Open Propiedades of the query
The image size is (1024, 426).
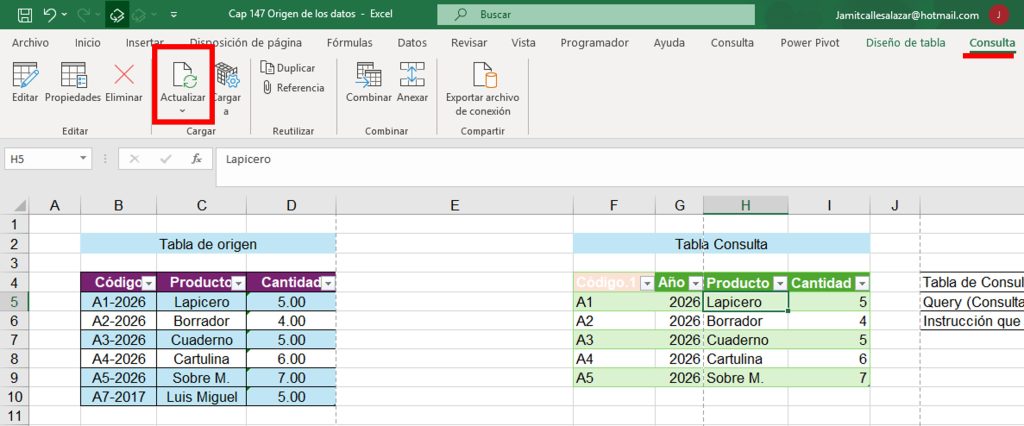pos(73,75)
